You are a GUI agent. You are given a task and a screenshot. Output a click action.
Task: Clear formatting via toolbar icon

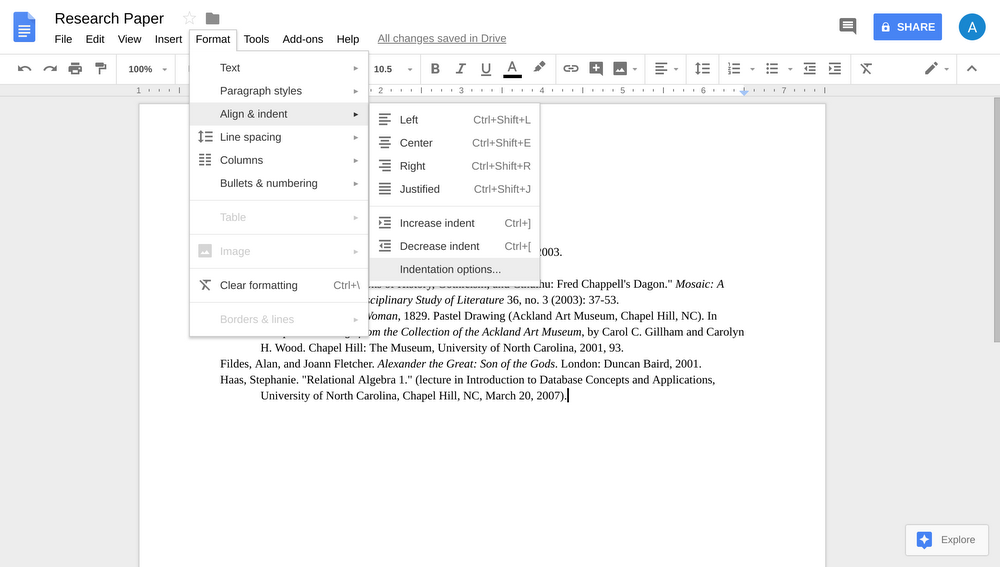point(866,68)
